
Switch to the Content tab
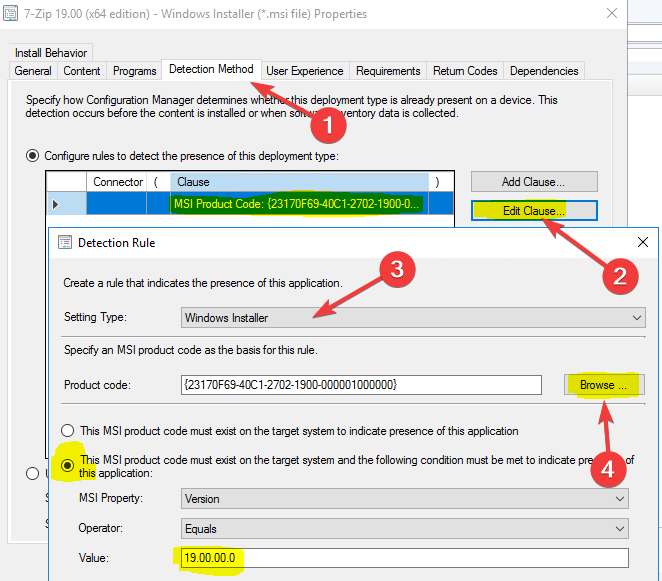tap(82, 71)
